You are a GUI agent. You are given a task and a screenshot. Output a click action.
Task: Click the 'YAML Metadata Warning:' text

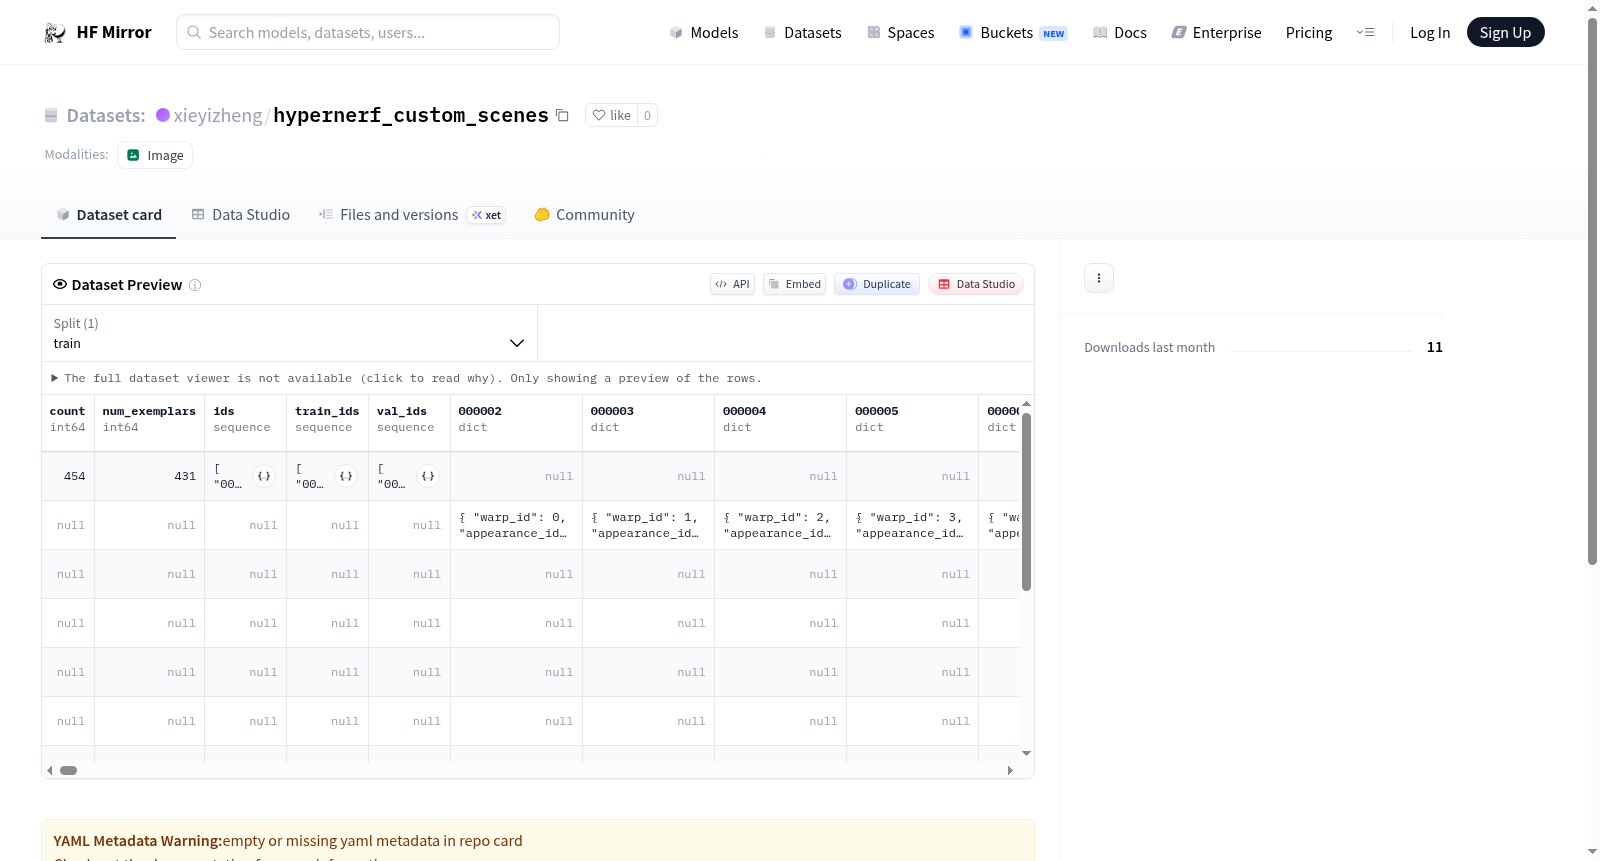point(138,841)
